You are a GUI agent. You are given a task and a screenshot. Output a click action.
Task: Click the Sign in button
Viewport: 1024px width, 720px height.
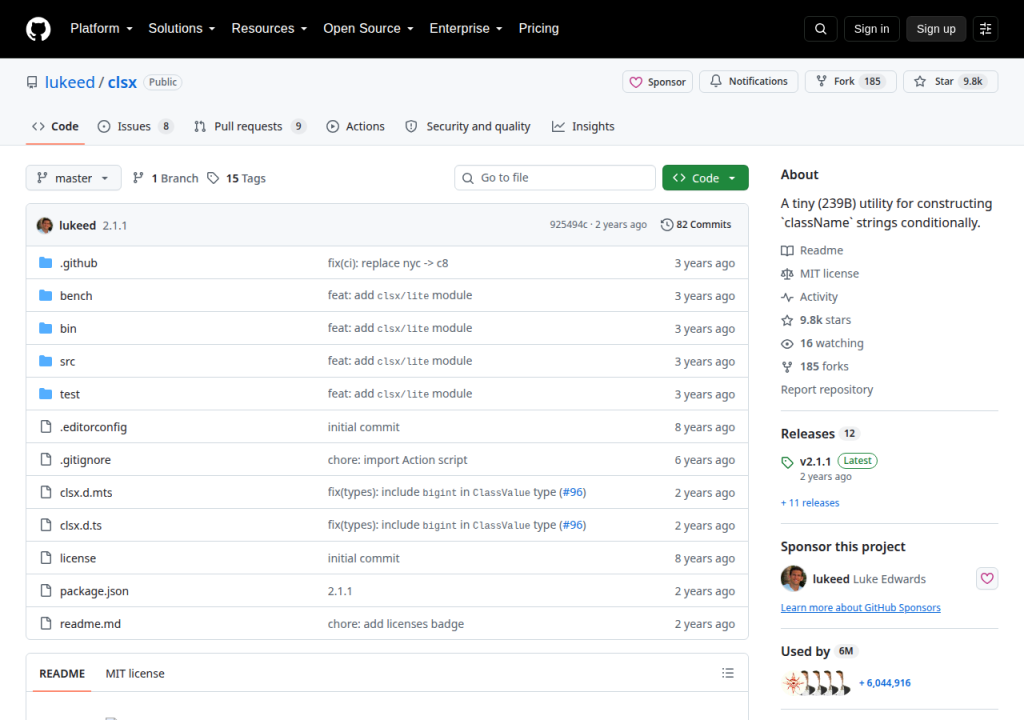[x=871, y=29]
